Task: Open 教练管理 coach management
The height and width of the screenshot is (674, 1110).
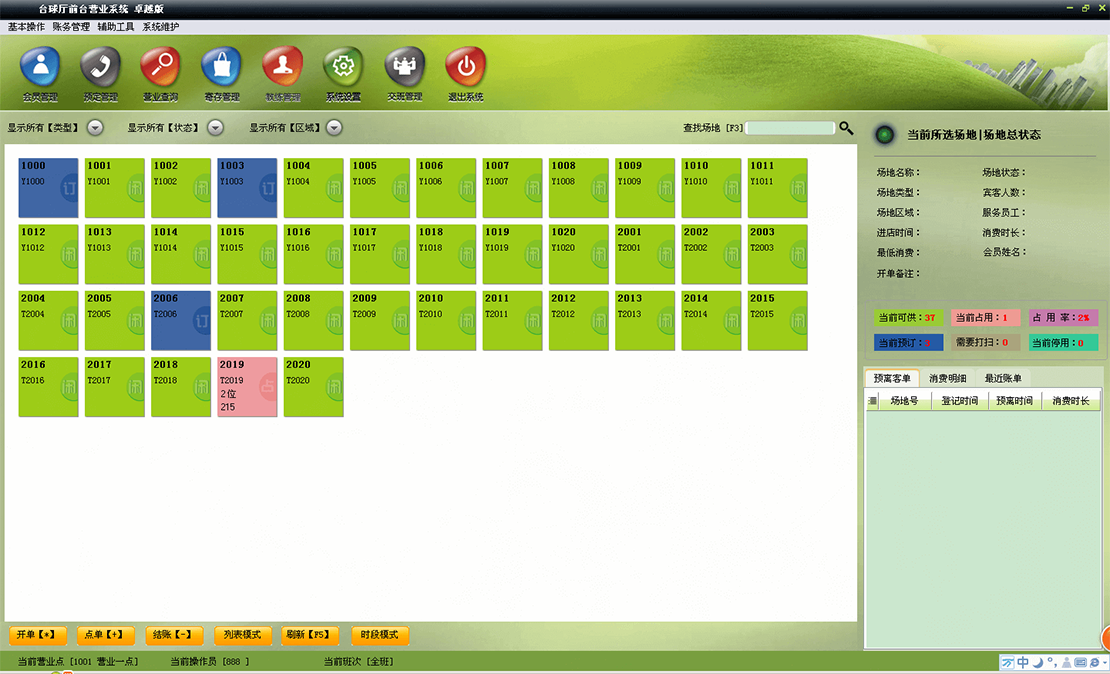Action: 282,74
